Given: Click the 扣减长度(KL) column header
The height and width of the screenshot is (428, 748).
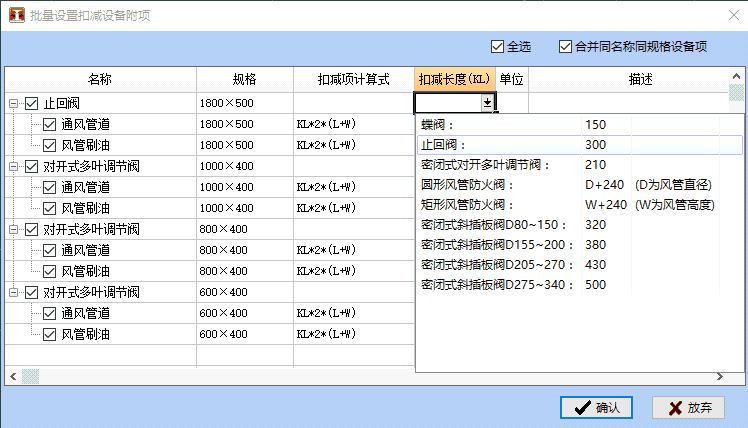Looking at the screenshot, I should [455, 79].
